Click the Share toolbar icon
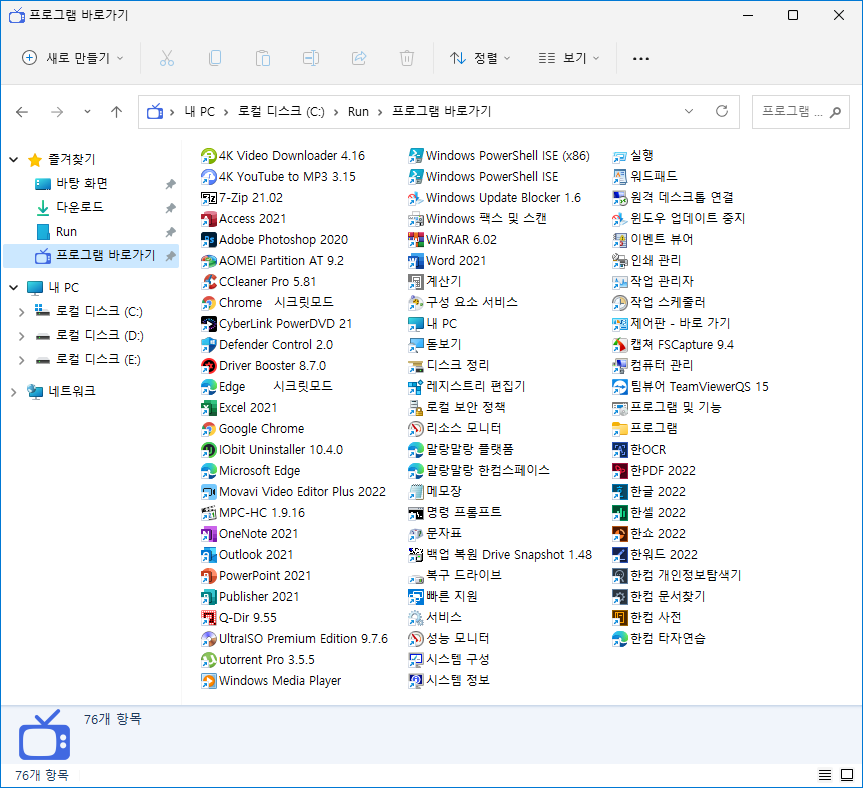 (x=359, y=58)
